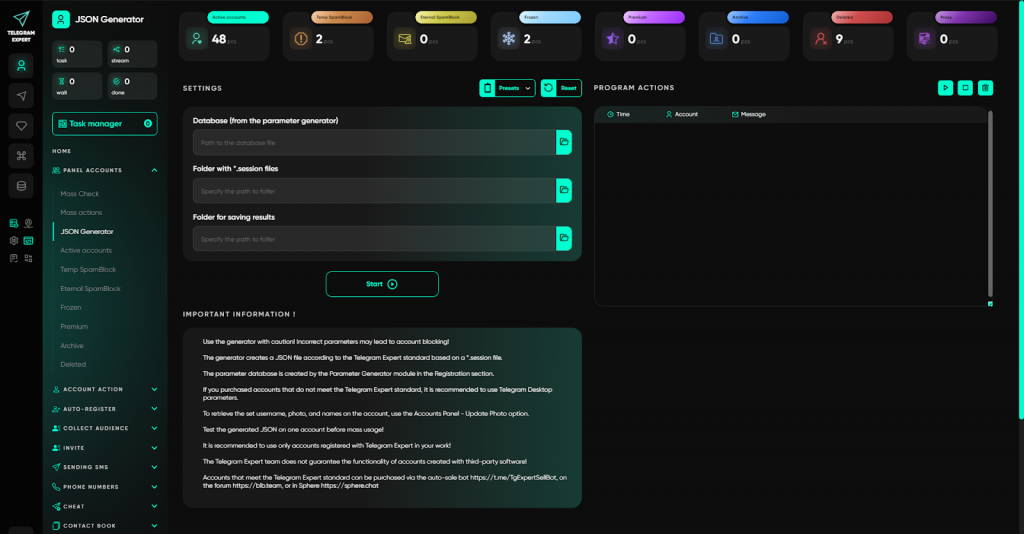1024x534 pixels.
Task: Click the play icon in Program Actions
Action: pos(945,88)
